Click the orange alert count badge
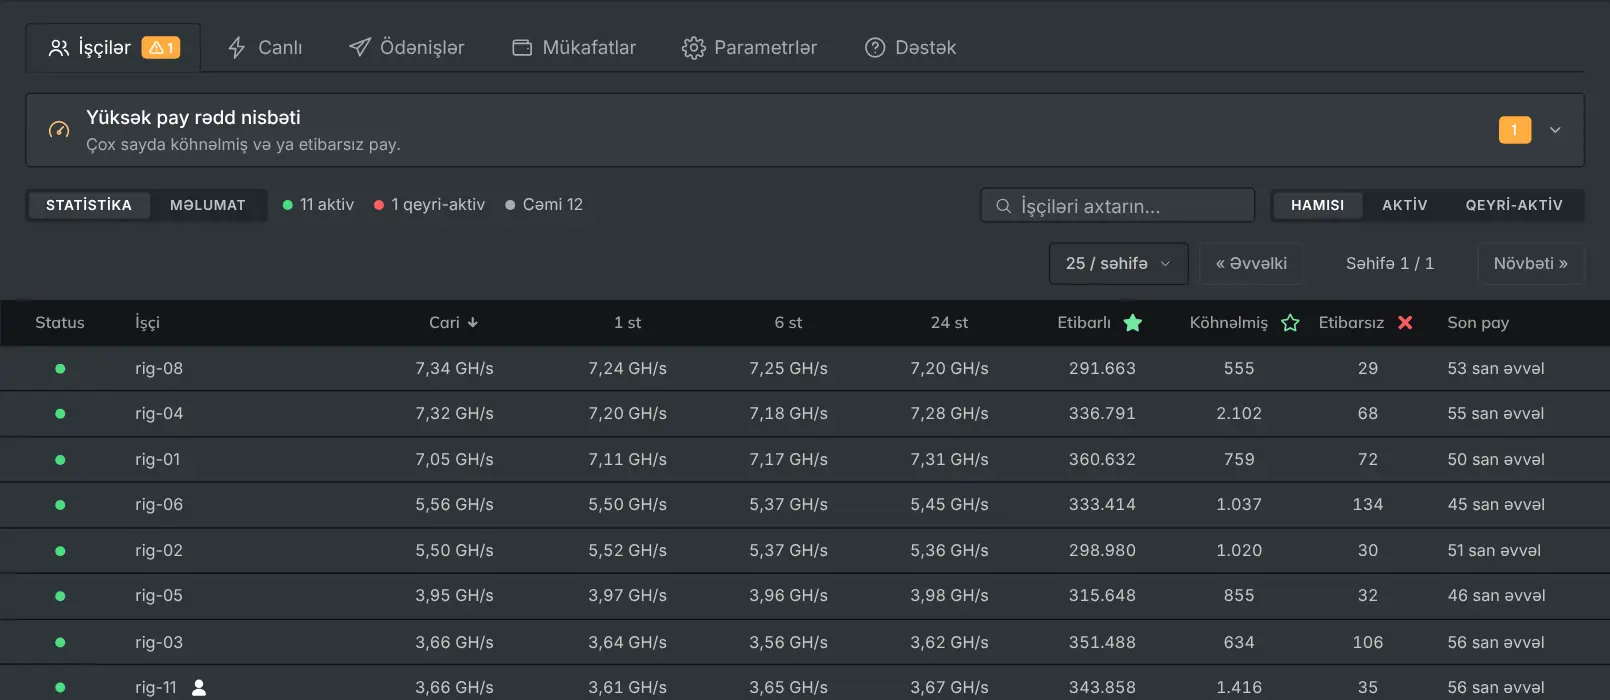This screenshot has width=1610, height=700. tap(1515, 130)
